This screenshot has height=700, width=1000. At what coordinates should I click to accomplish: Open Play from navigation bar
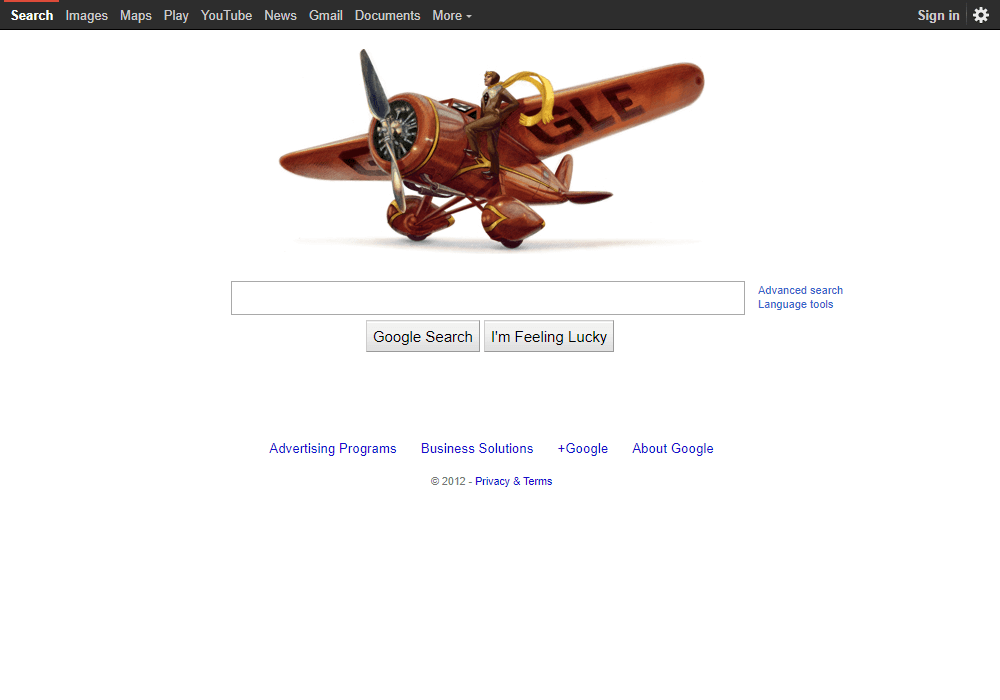click(176, 15)
